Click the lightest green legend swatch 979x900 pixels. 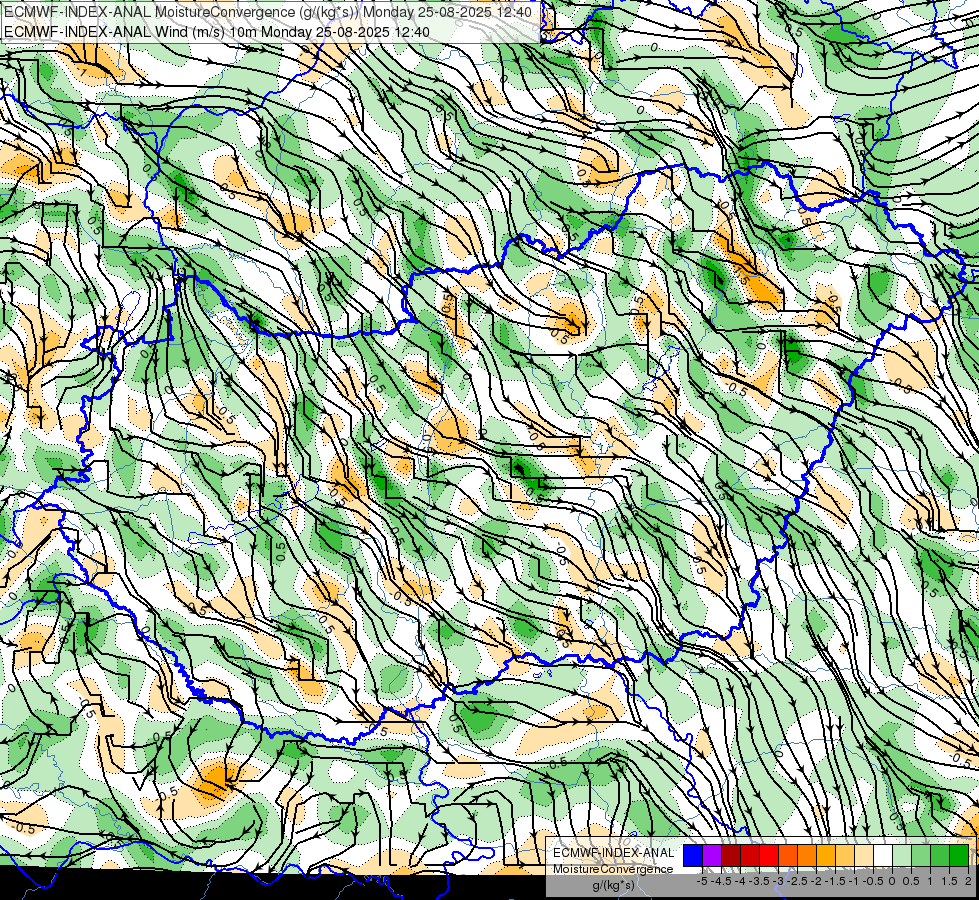pos(902,855)
